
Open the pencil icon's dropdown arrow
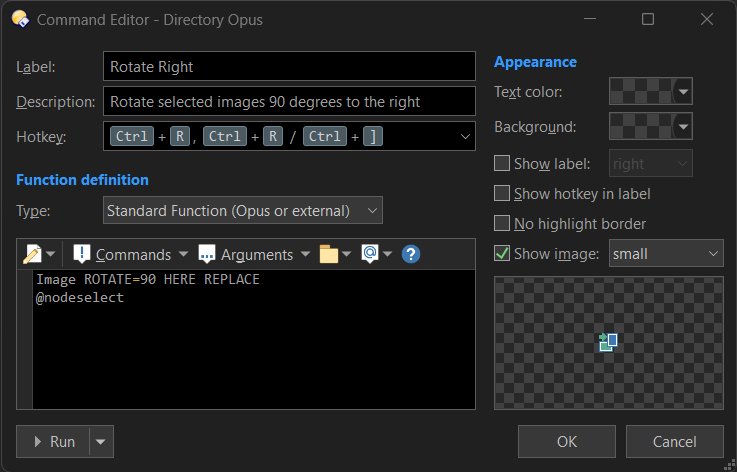[51, 254]
